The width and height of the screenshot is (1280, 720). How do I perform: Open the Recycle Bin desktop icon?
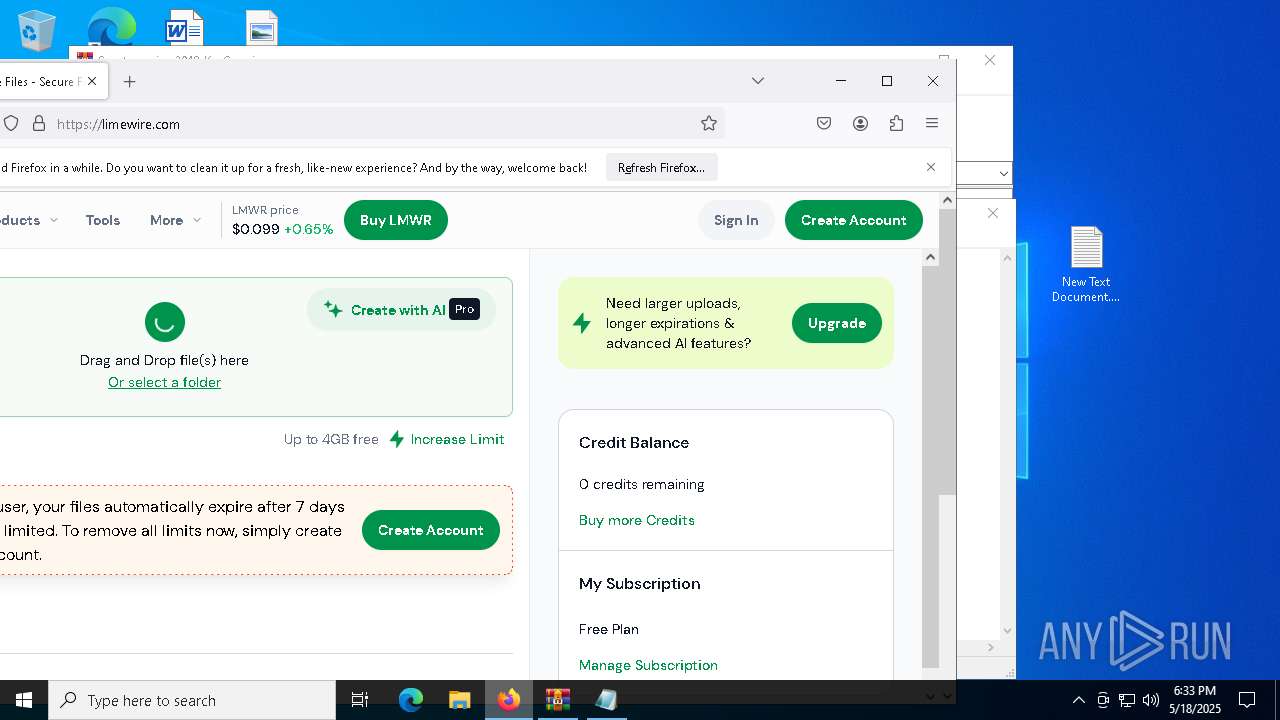(x=38, y=30)
